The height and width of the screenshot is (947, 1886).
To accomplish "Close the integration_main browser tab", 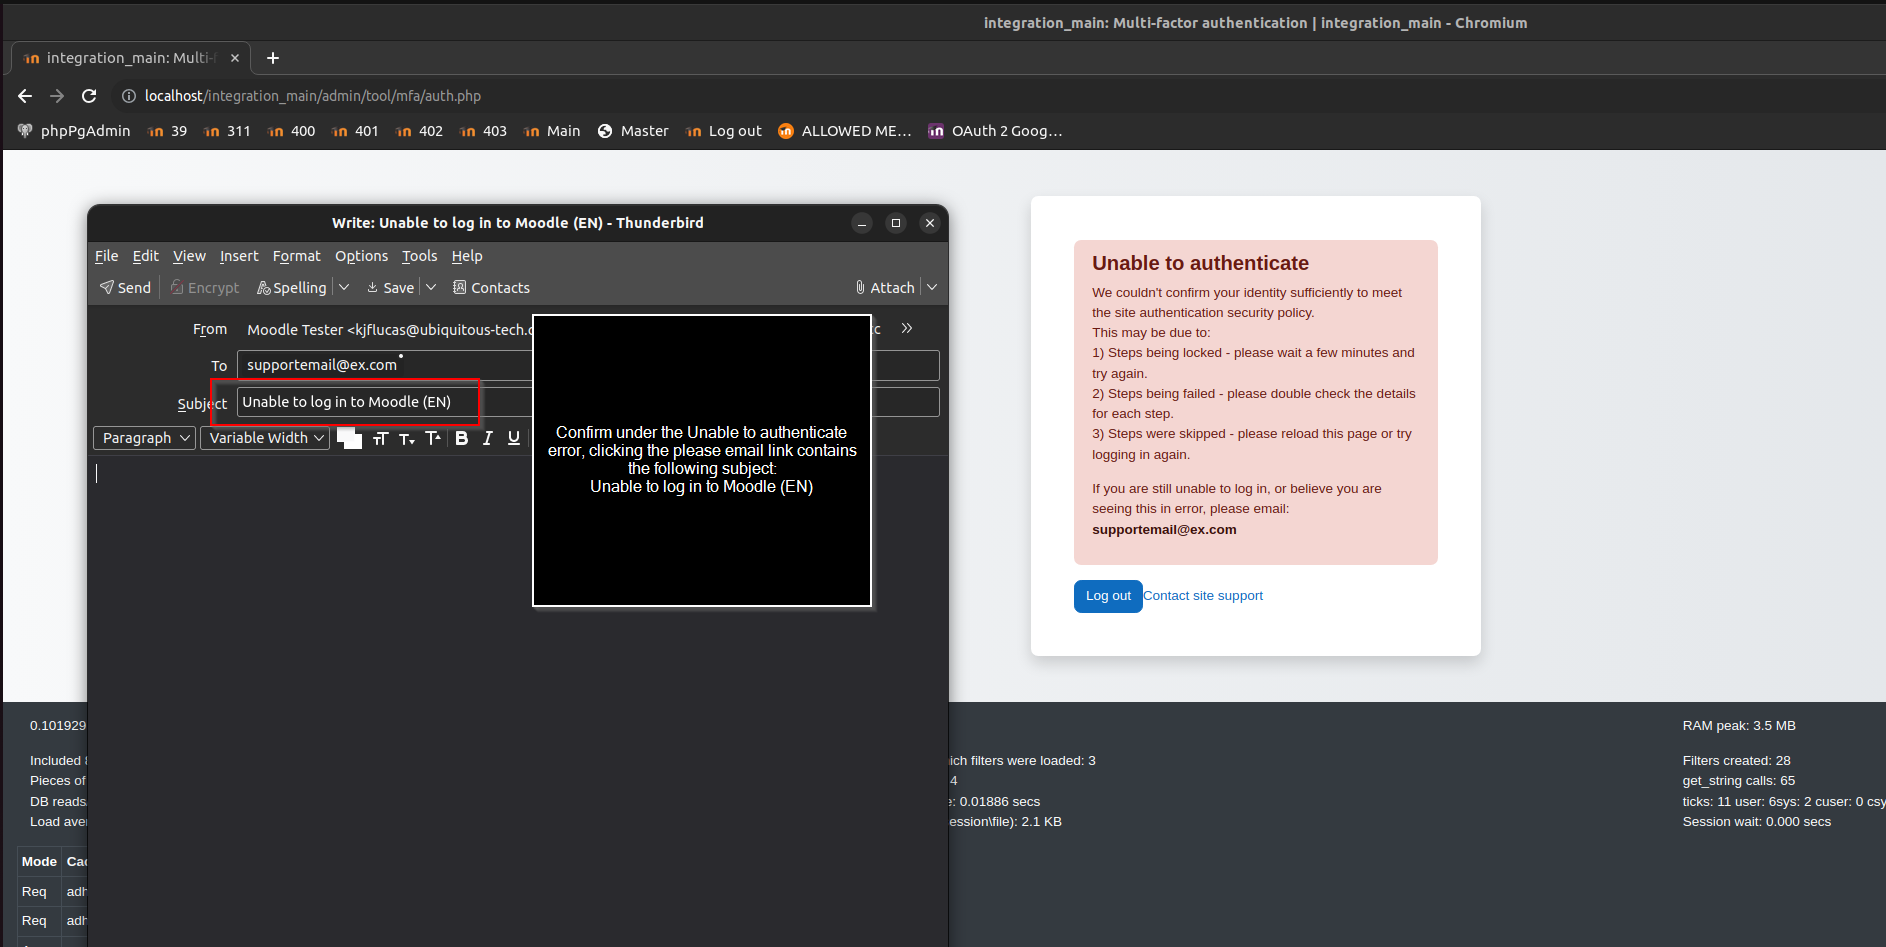I will pos(235,58).
